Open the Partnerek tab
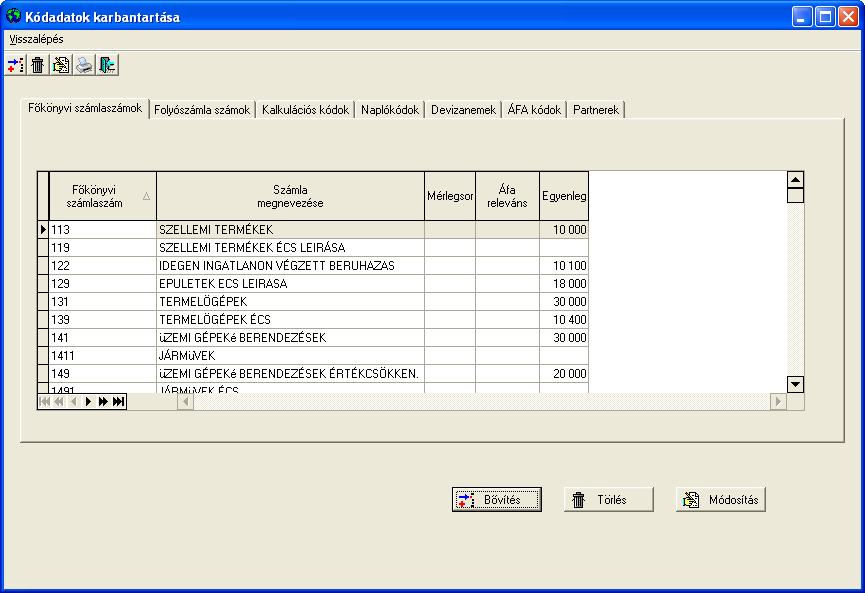Screen dimensions: 865x593 coord(596,110)
